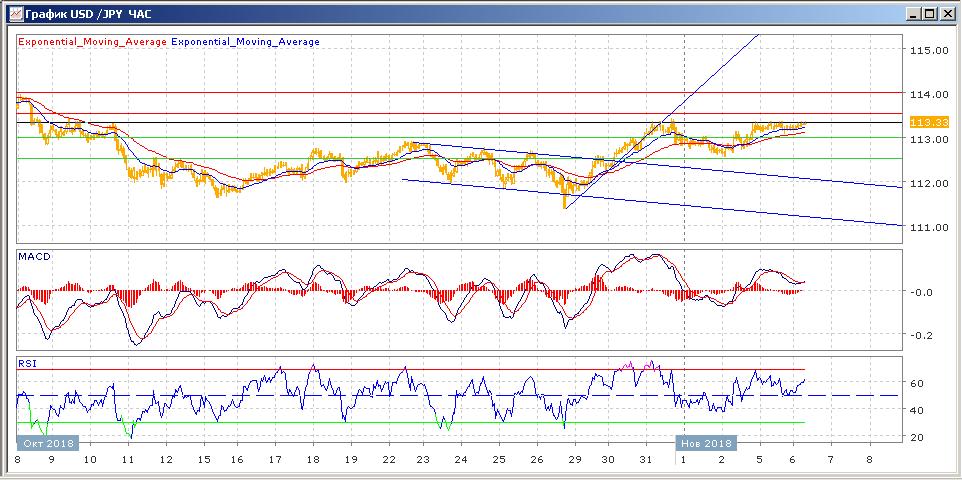Image resolution: width=962 pixels, height=480 pixels.
Task: Click the chart window icon in title bar
Action: click(15, 14)
